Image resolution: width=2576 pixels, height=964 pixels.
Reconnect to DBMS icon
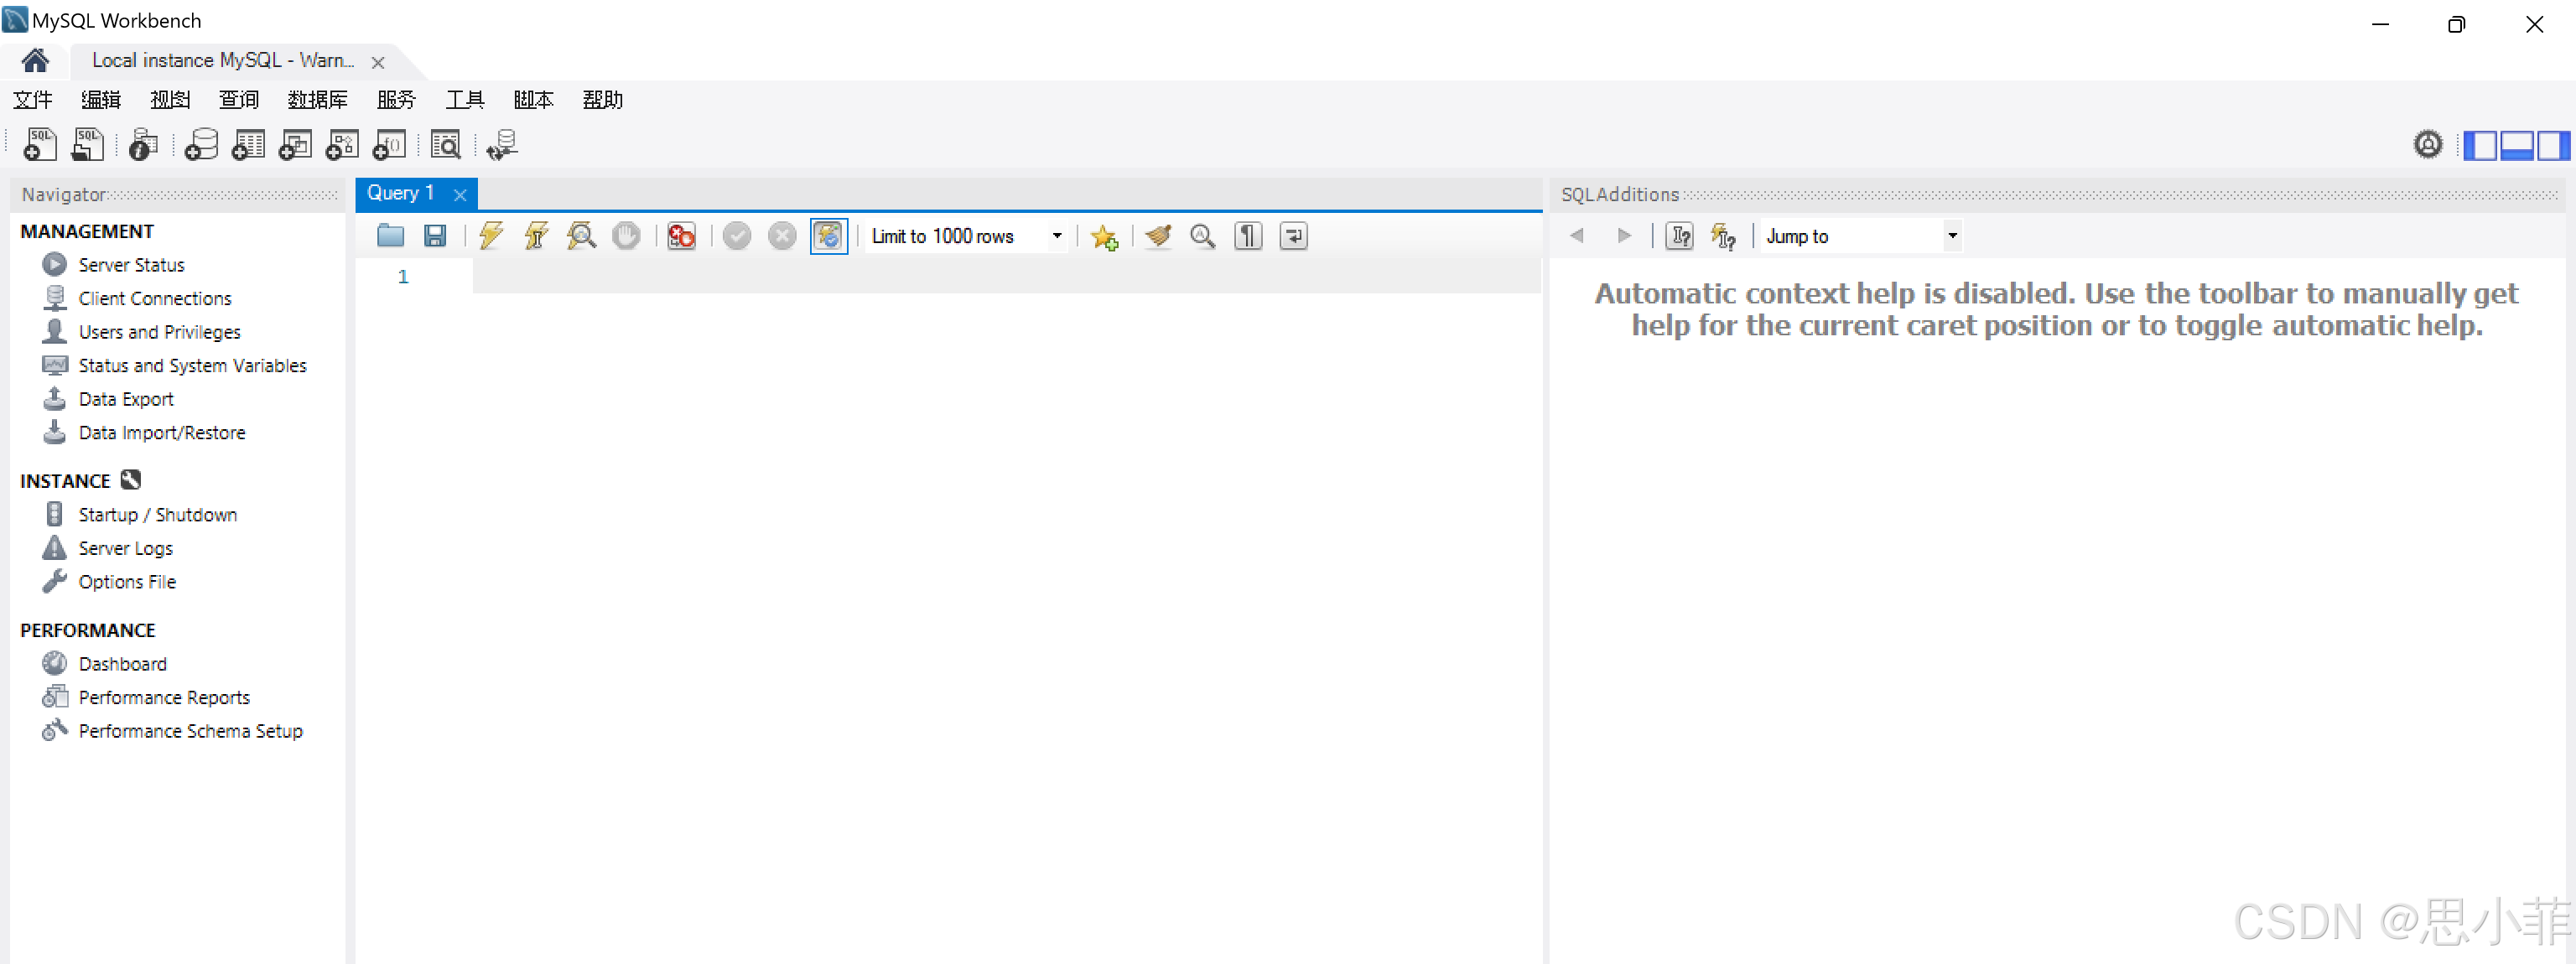coord(502,145)
